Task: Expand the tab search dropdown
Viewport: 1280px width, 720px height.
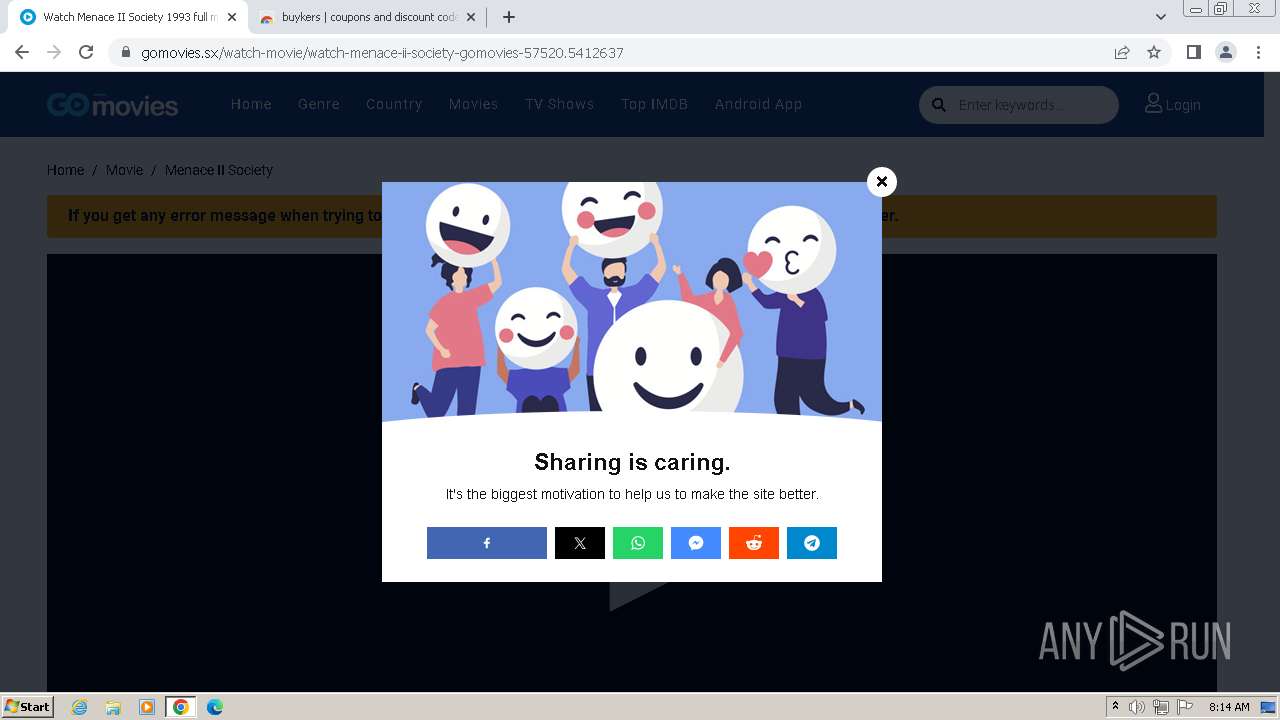Action: coord(1161,17)
